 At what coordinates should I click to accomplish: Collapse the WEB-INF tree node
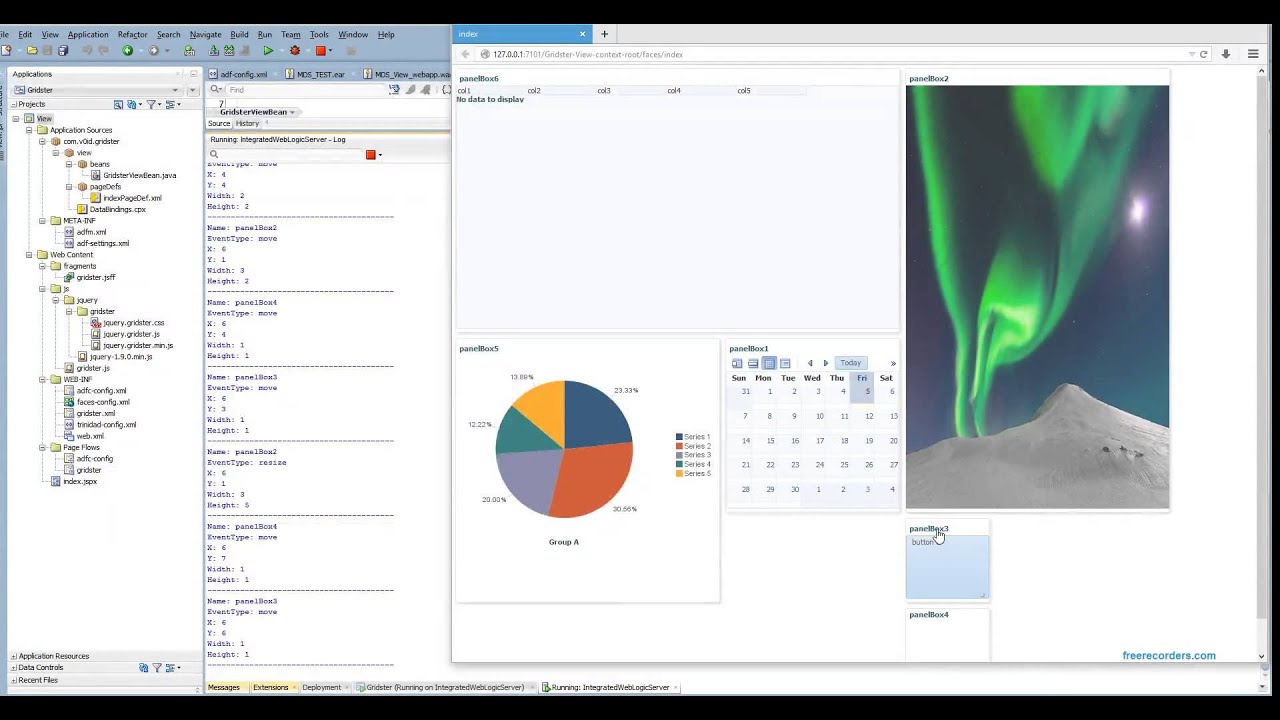point(42,379)
